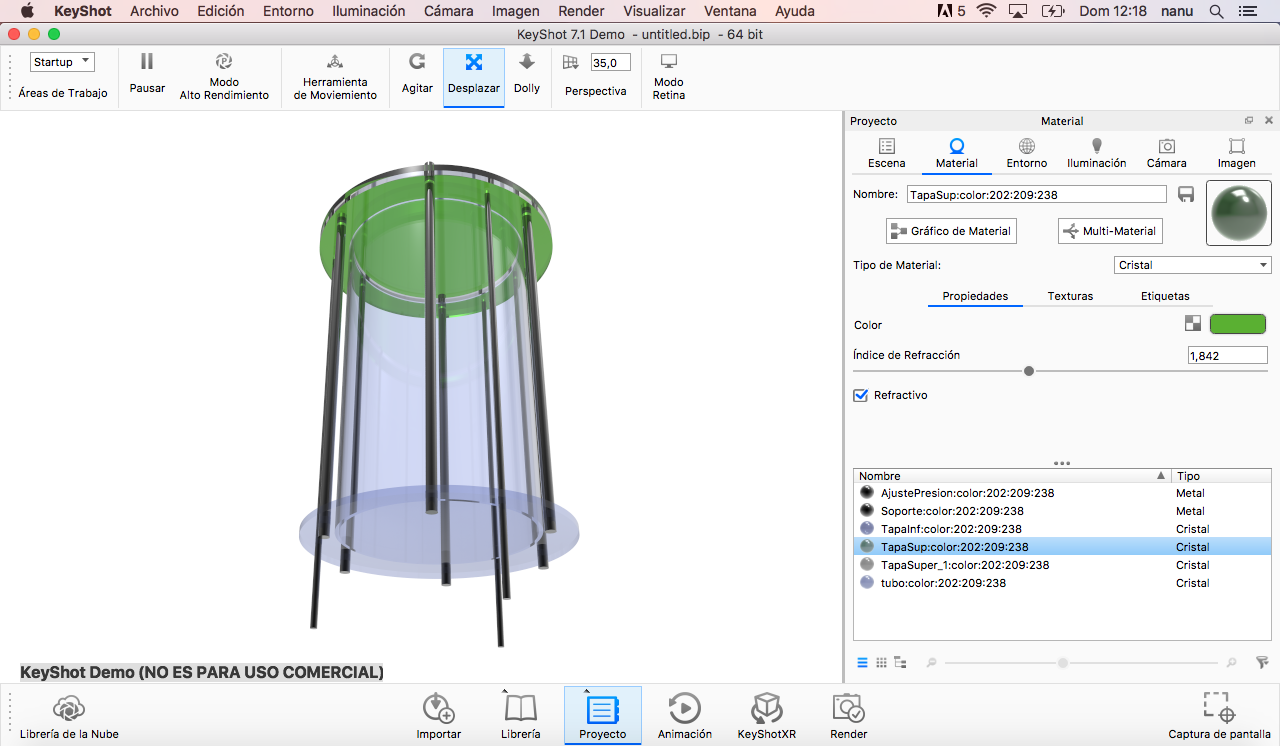
Task: Click the Gráfico de Material button
Action: tap(951, 231)
